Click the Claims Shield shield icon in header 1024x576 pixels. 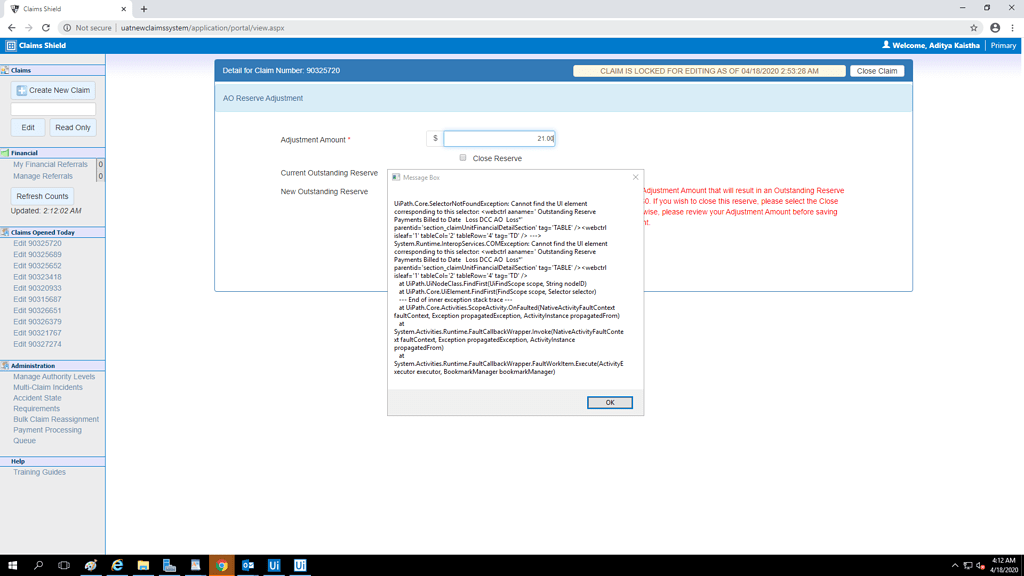tap(13, 45)
